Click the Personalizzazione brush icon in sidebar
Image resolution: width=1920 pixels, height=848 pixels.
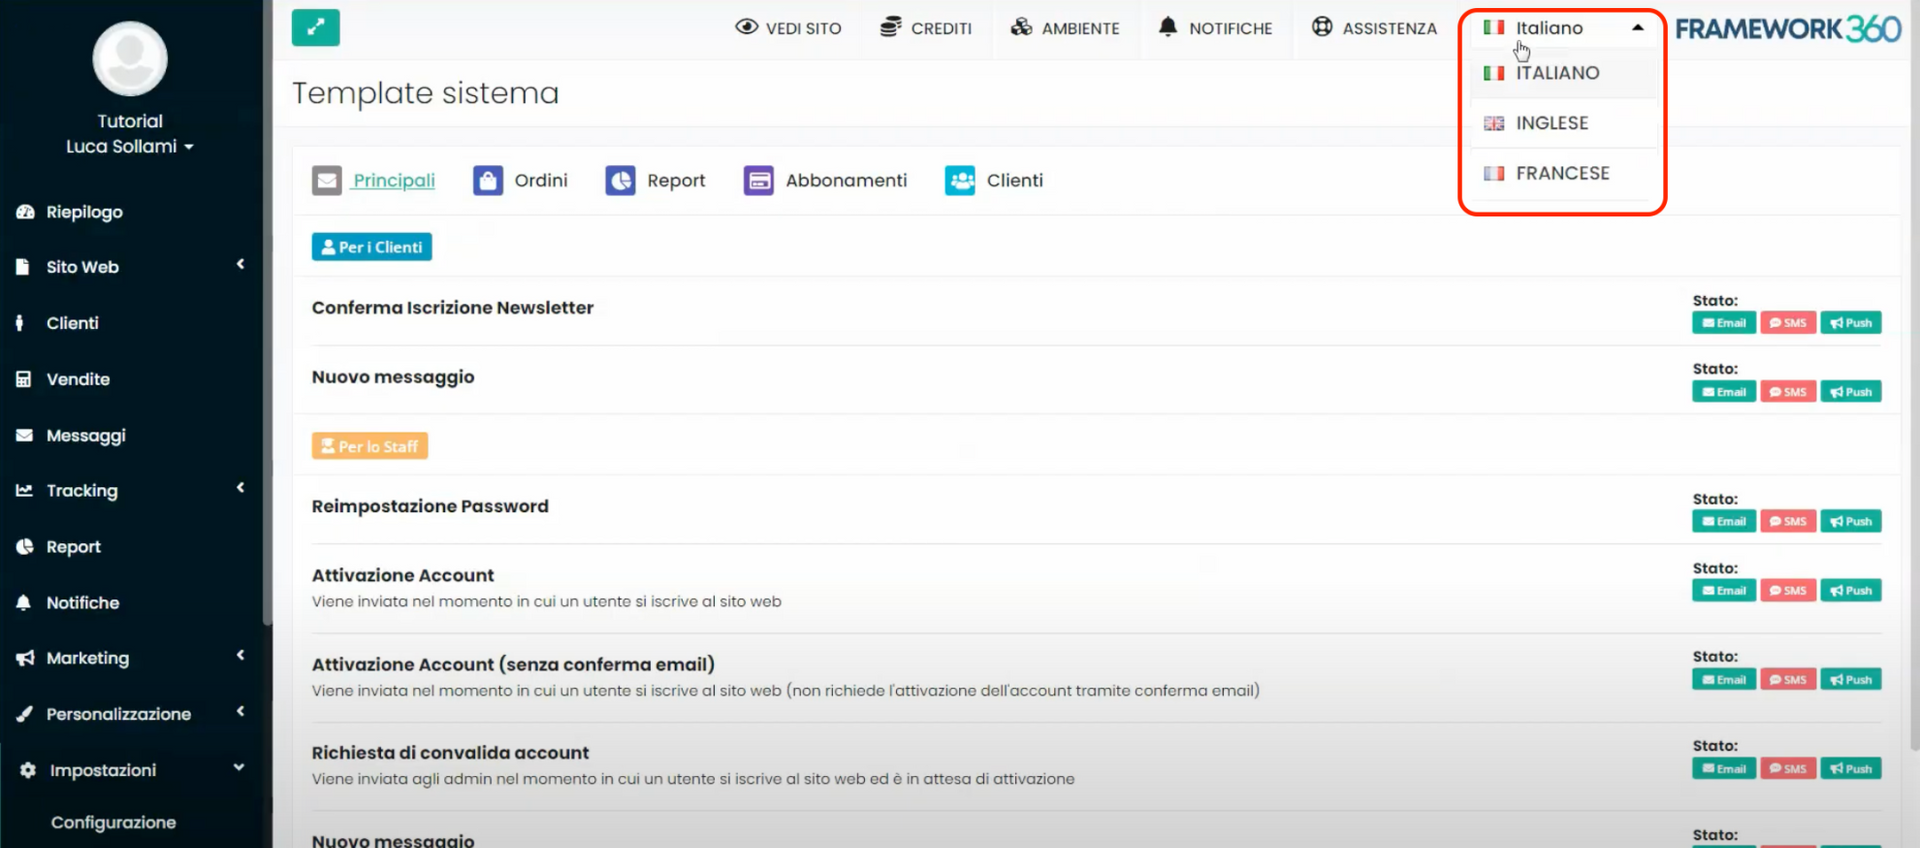coord(25,714)
